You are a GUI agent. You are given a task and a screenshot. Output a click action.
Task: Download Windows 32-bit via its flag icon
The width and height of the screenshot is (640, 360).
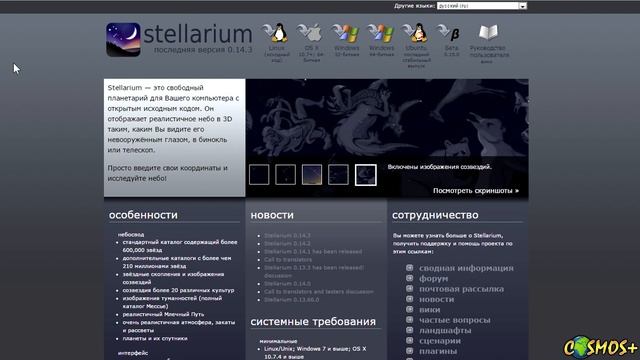tap(346, 33)
